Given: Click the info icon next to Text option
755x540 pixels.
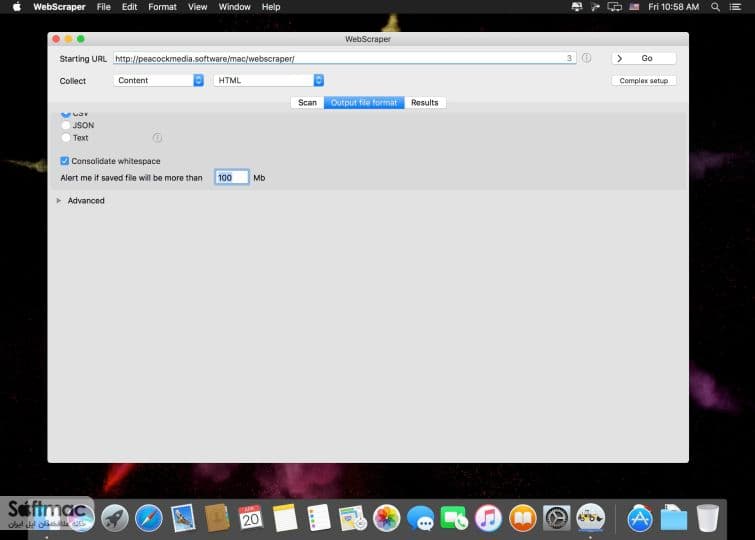Looking at the screenshot, I should 157,138.
